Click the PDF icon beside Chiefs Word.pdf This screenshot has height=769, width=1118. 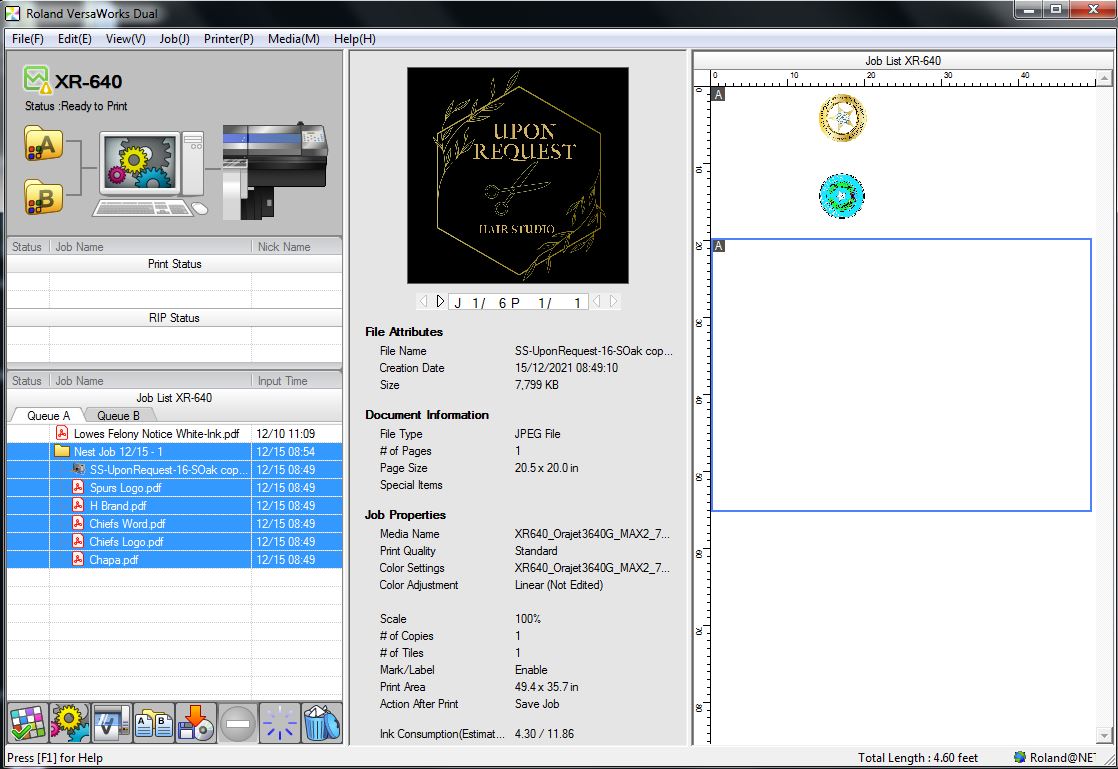click(78, 523)
